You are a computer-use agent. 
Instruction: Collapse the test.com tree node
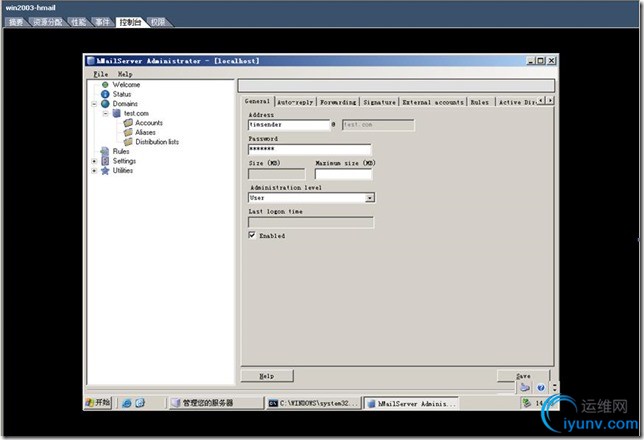pos(106,113)
